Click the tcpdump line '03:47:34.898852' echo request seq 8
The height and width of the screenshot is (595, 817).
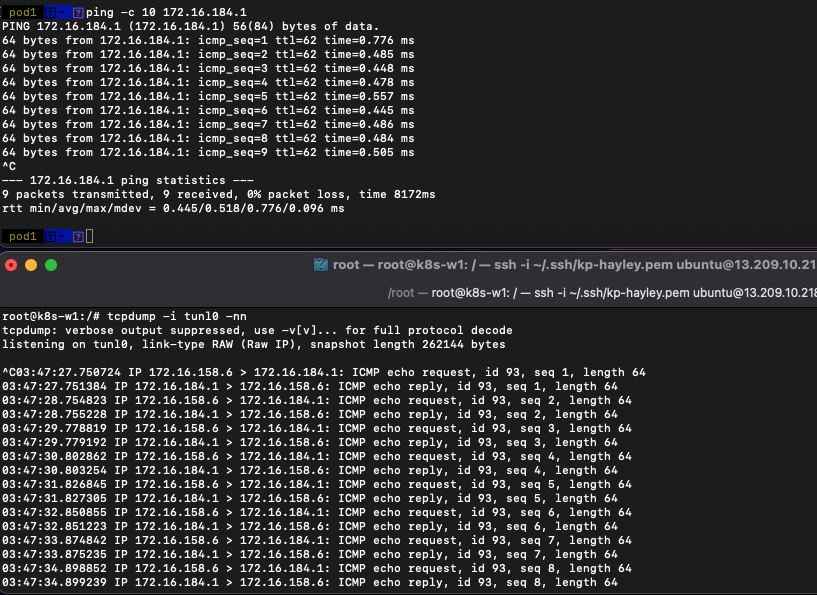tap(317, 569)
